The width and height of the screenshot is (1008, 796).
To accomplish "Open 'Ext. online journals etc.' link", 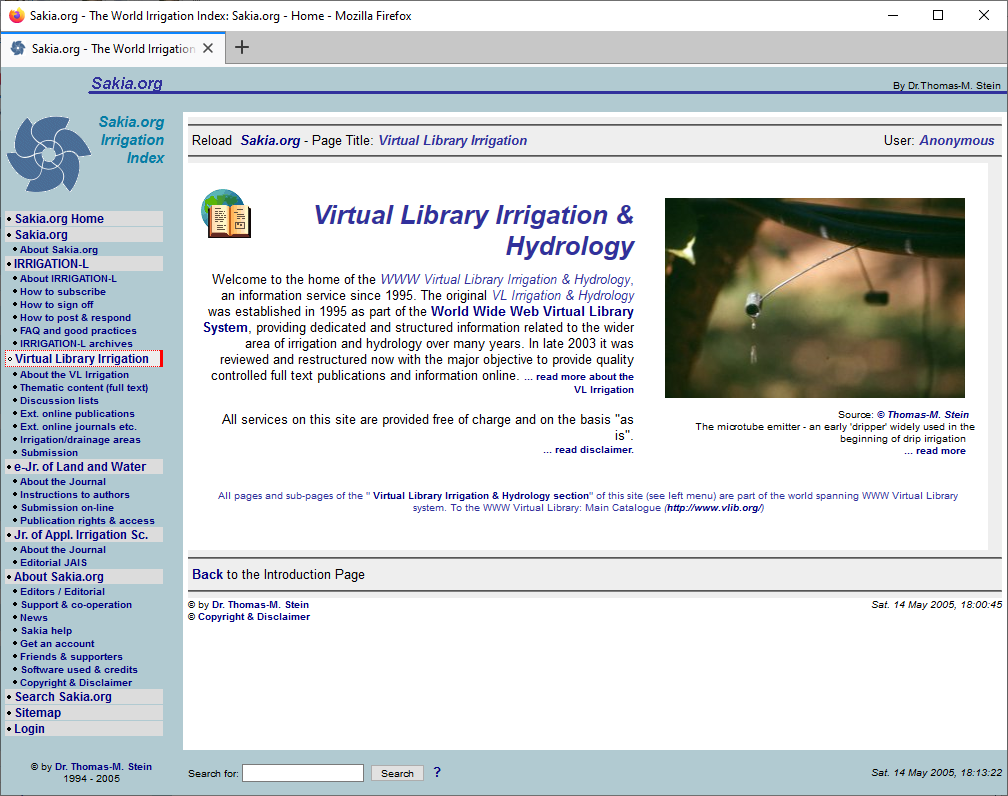I will (x=78, y=426).
